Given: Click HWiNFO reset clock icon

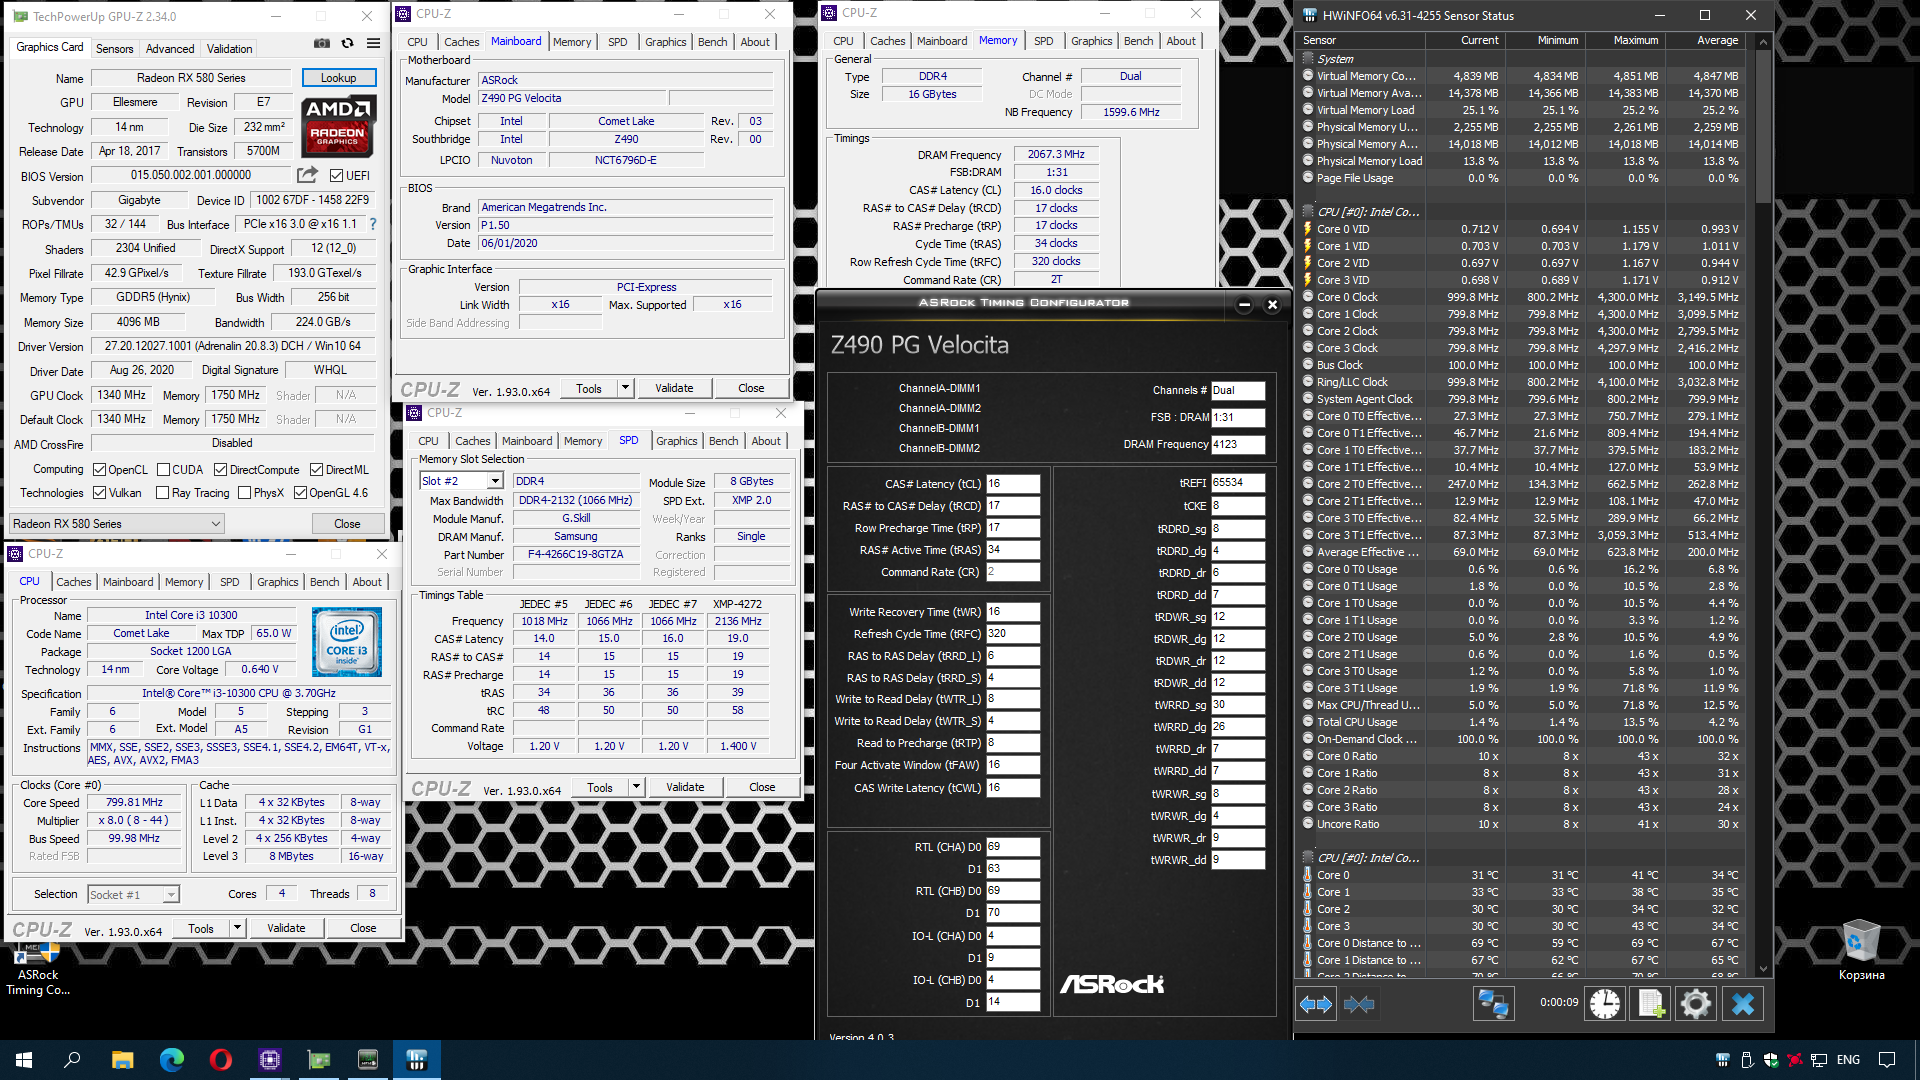Looking at the screenshot, I should coord(1604,1003).
